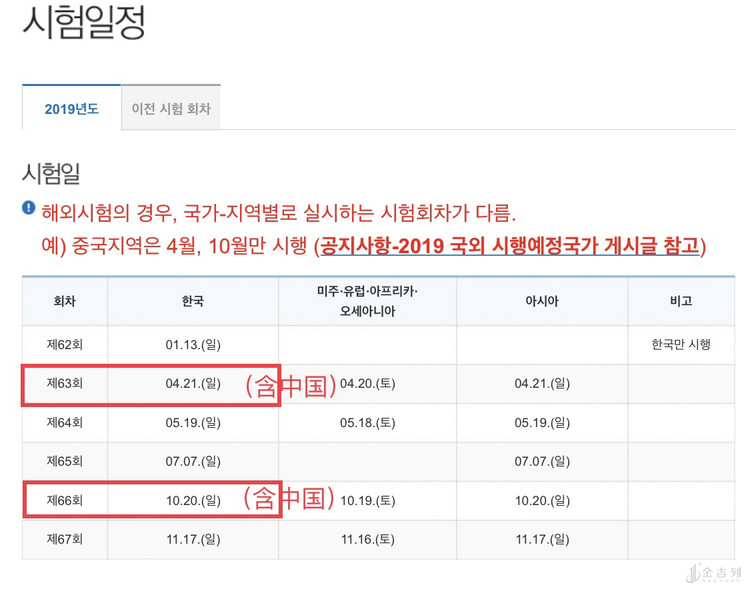Open the 공지사항-2019 국외 시행예정국가 link
Screen dimensions: 750x593
tap(510, 245)
